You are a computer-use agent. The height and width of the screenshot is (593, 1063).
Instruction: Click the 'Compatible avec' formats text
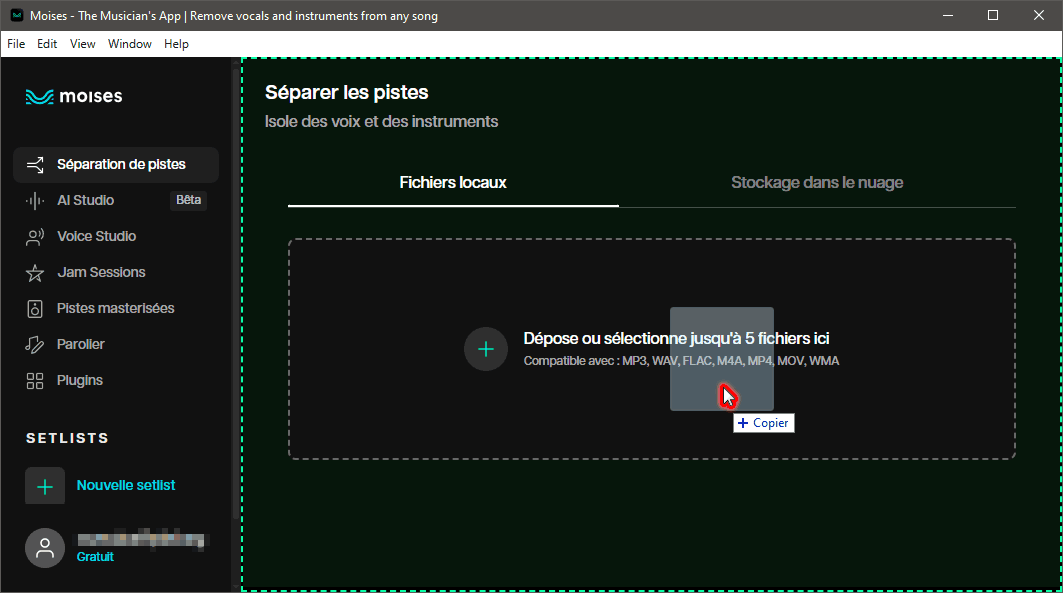click(x=681, y=361)
